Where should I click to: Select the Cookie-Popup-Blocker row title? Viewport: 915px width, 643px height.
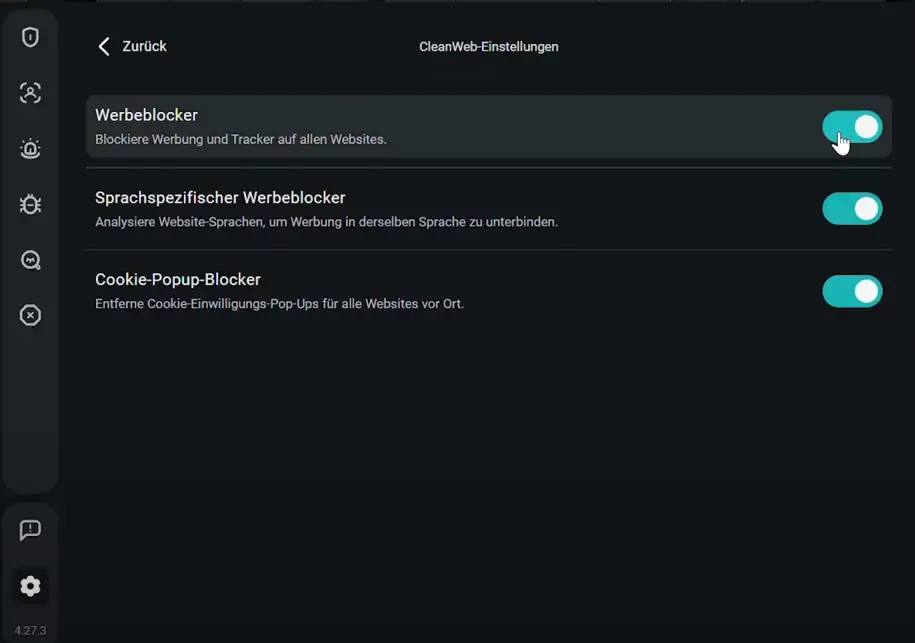(x=178, y=280)
